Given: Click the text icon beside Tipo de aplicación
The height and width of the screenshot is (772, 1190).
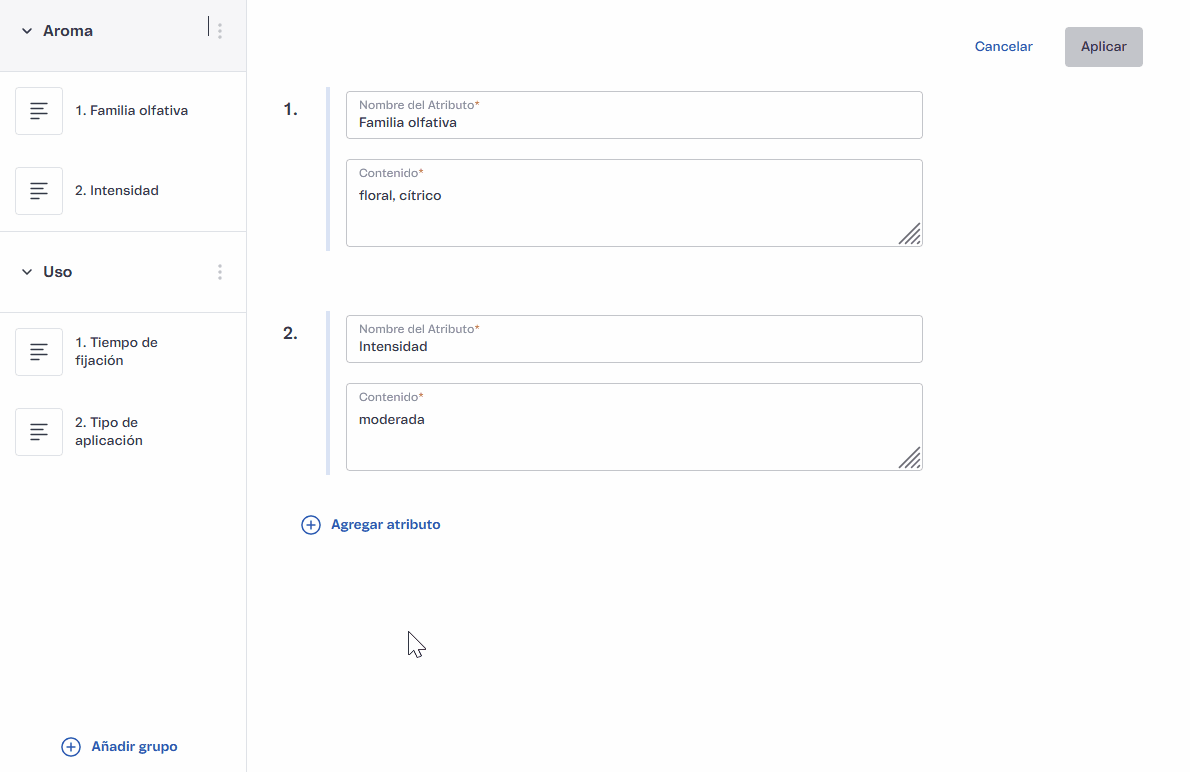Looking at the screenshot, I should [39, 432].
